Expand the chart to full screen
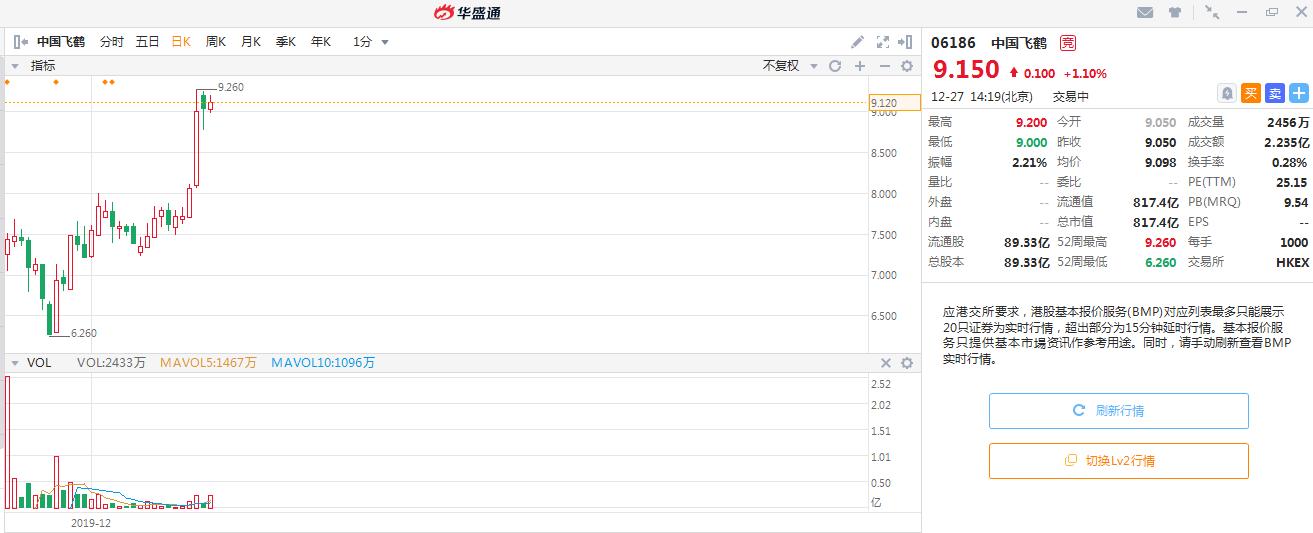Screen dimensions: 1313x533 click(x=883, y=42)
